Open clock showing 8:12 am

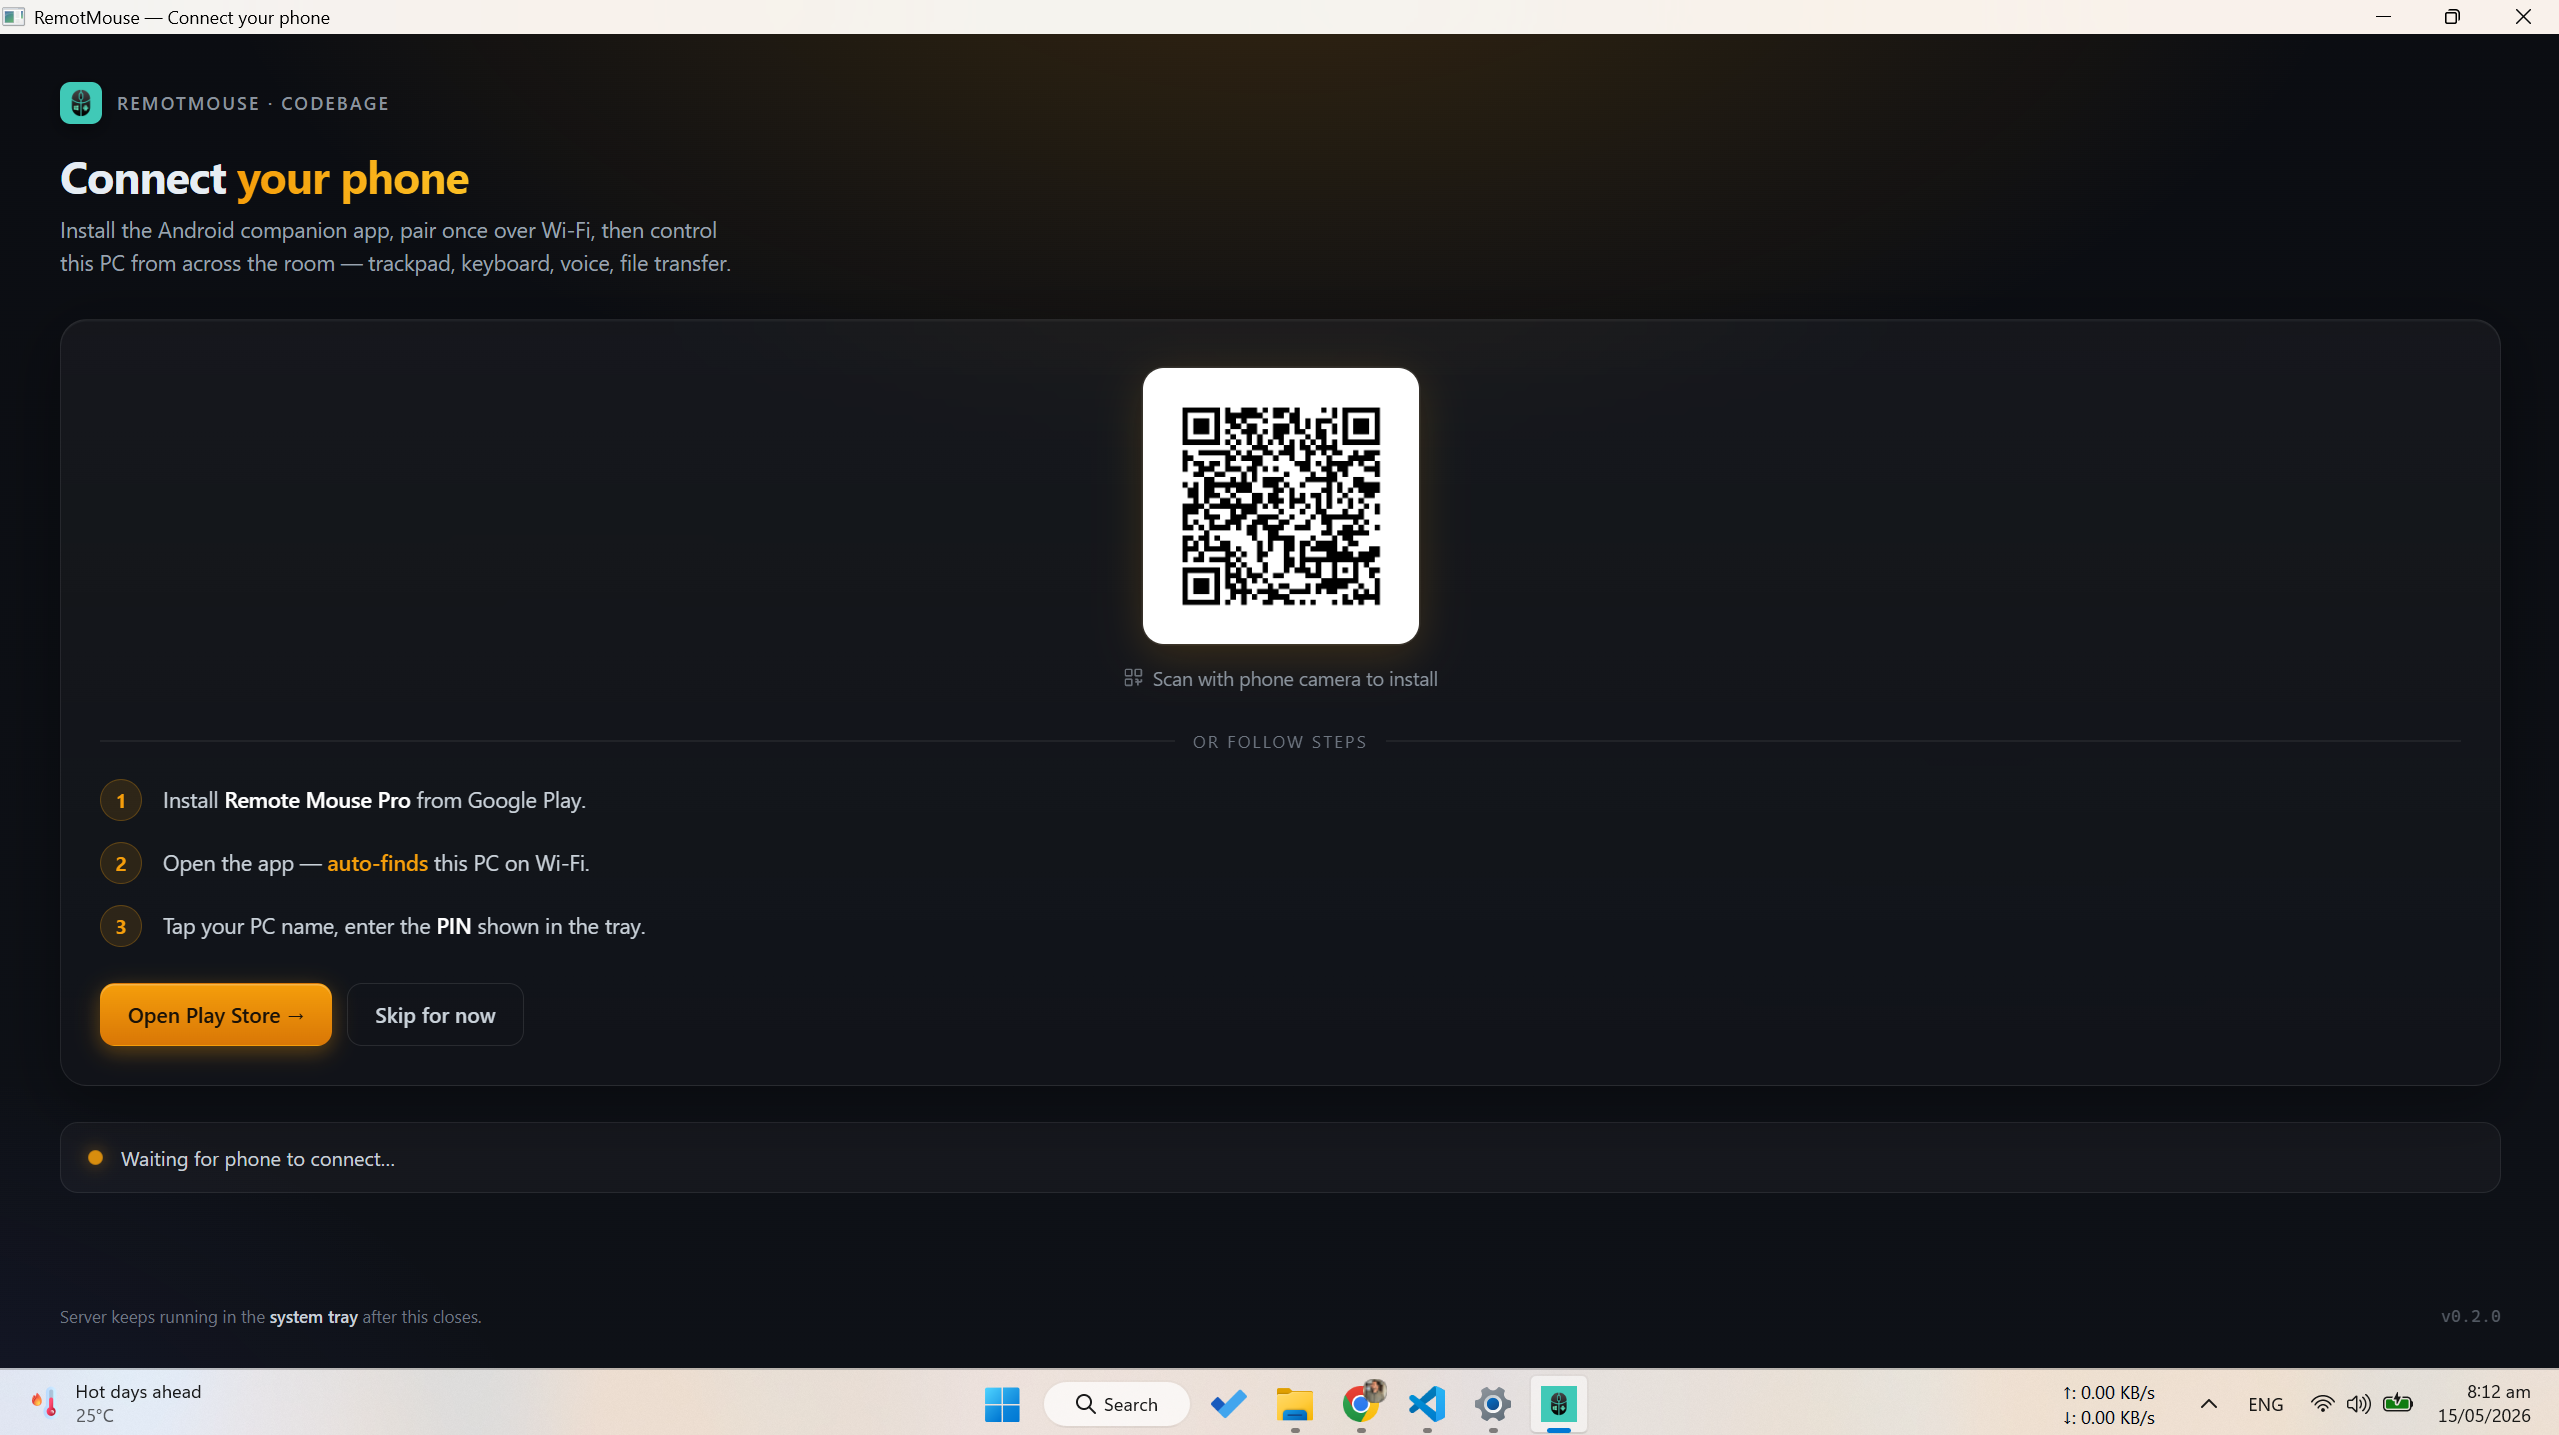click(x=2484, y=1403)
